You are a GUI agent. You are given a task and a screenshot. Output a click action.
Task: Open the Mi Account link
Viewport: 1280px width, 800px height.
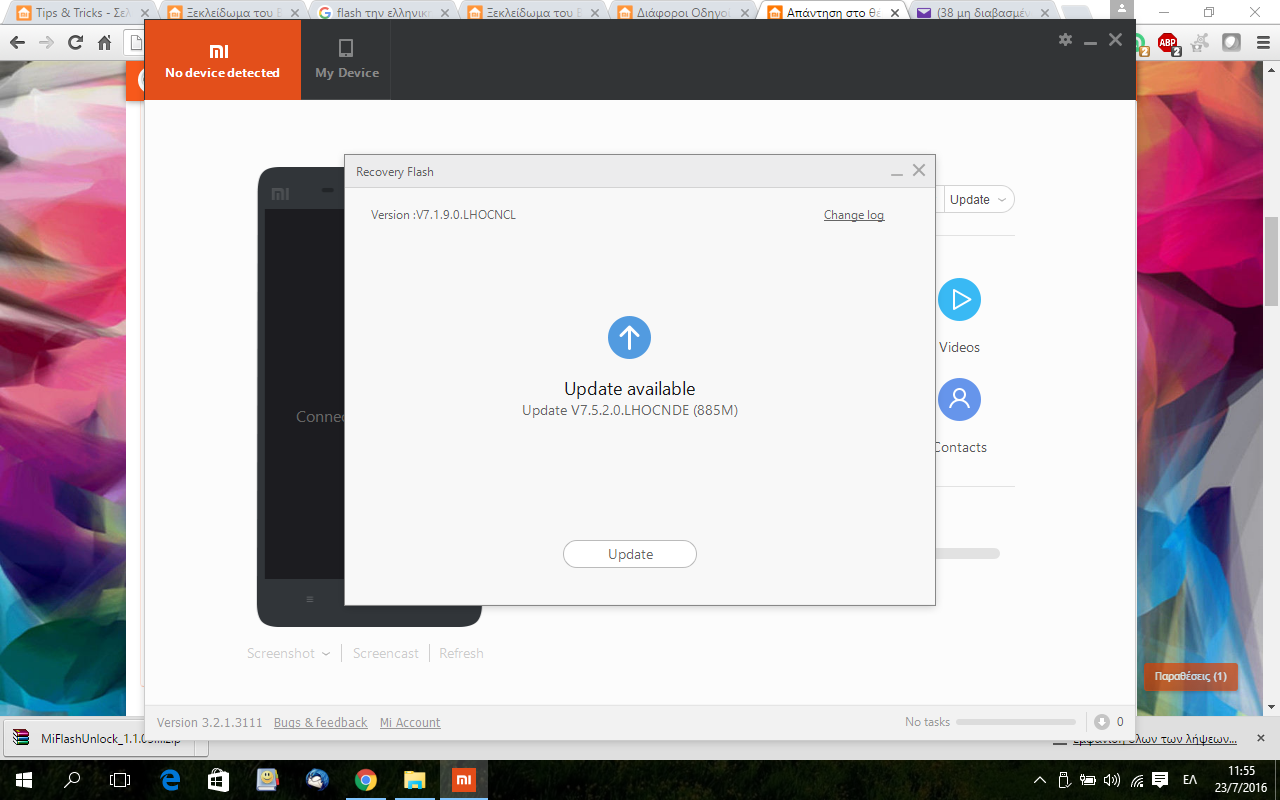(410, 722)
